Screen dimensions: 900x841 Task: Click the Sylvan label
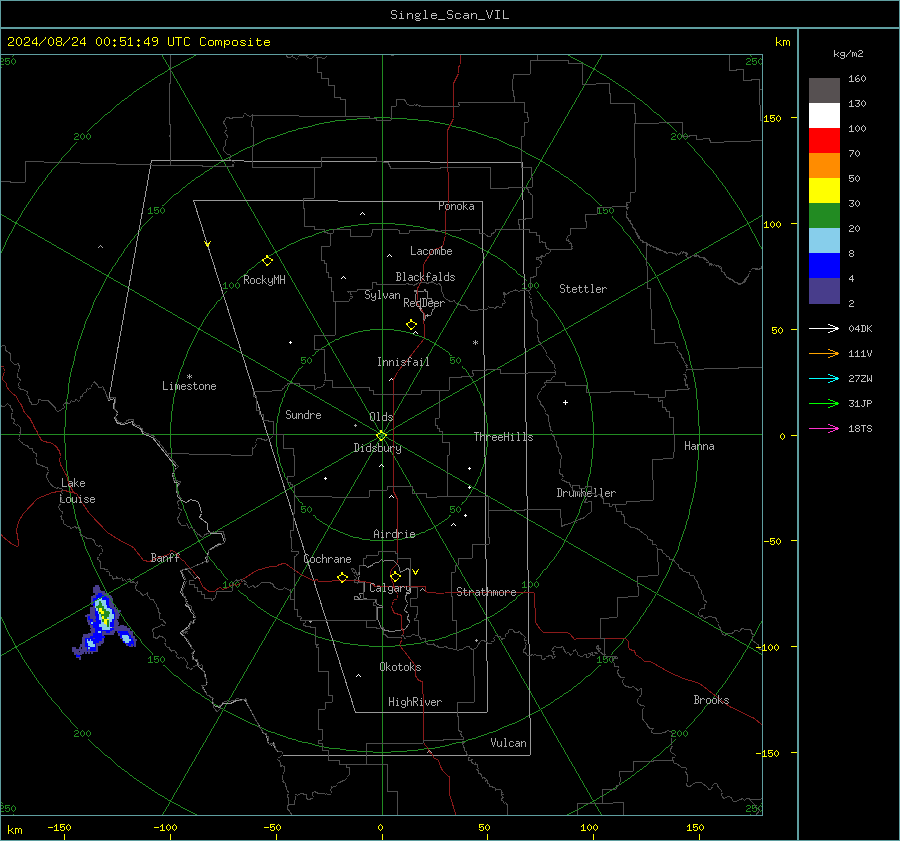point(382,295)
